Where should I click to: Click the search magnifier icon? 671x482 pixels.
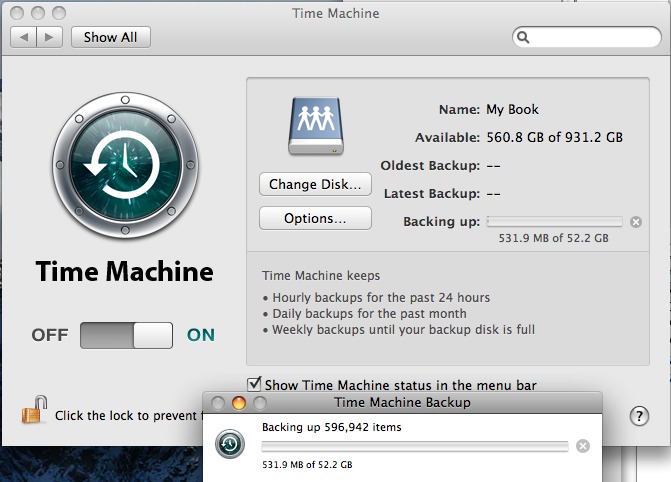(x=523, y=37)
